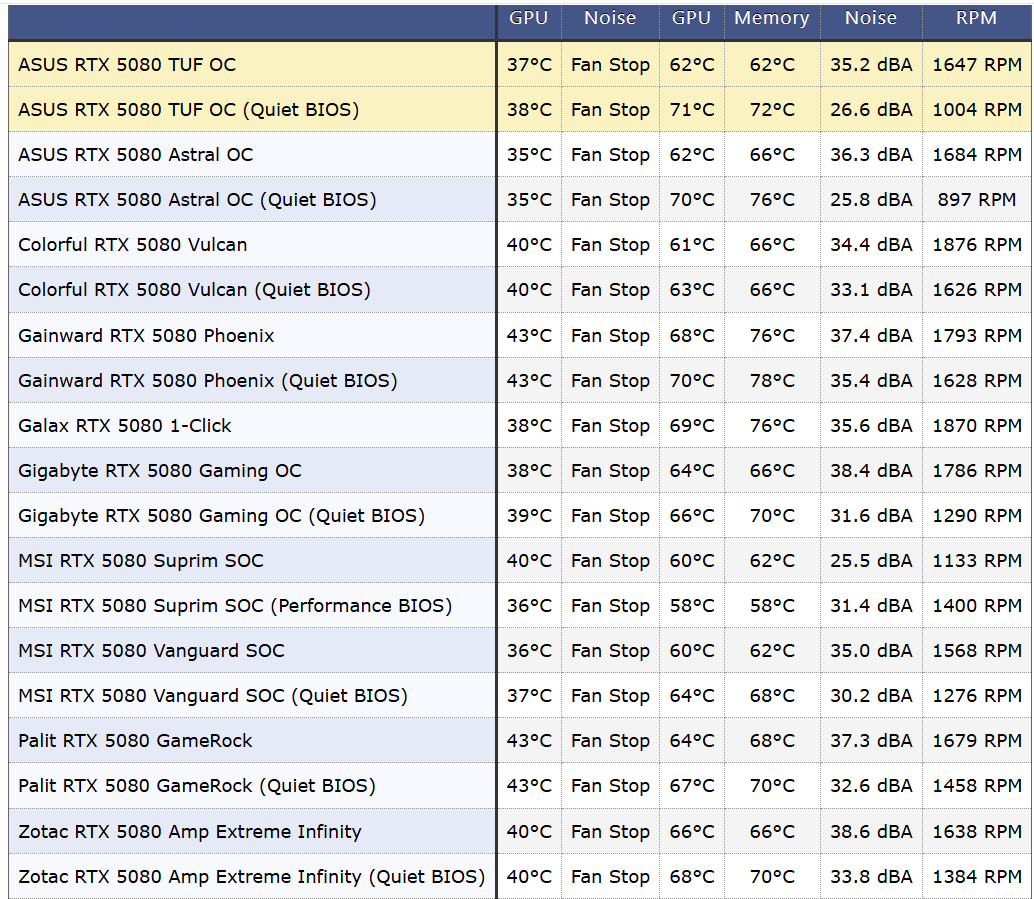Click the 32.6 dBA noise value
Viewport: 1034px width, 899px height.
pos(871,786)
